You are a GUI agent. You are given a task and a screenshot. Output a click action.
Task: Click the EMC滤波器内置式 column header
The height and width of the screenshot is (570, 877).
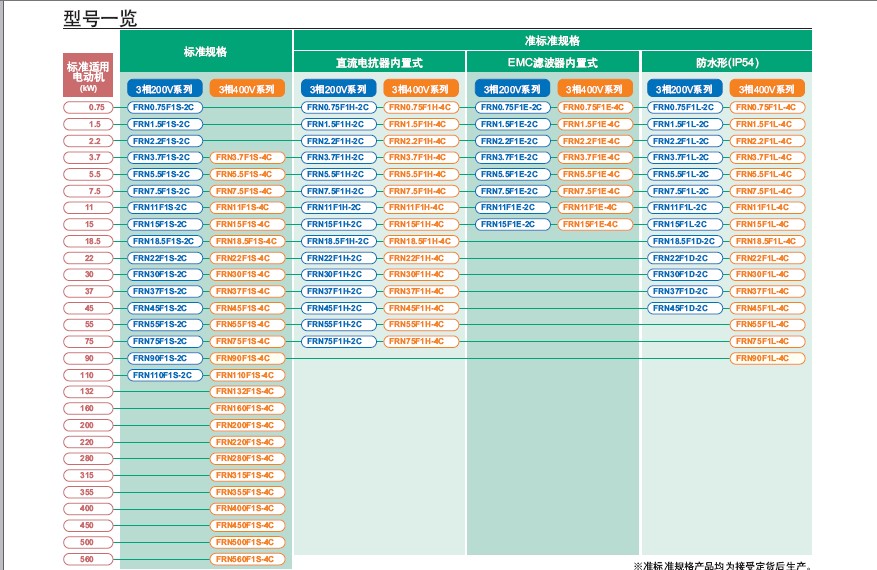pos(553,62)
